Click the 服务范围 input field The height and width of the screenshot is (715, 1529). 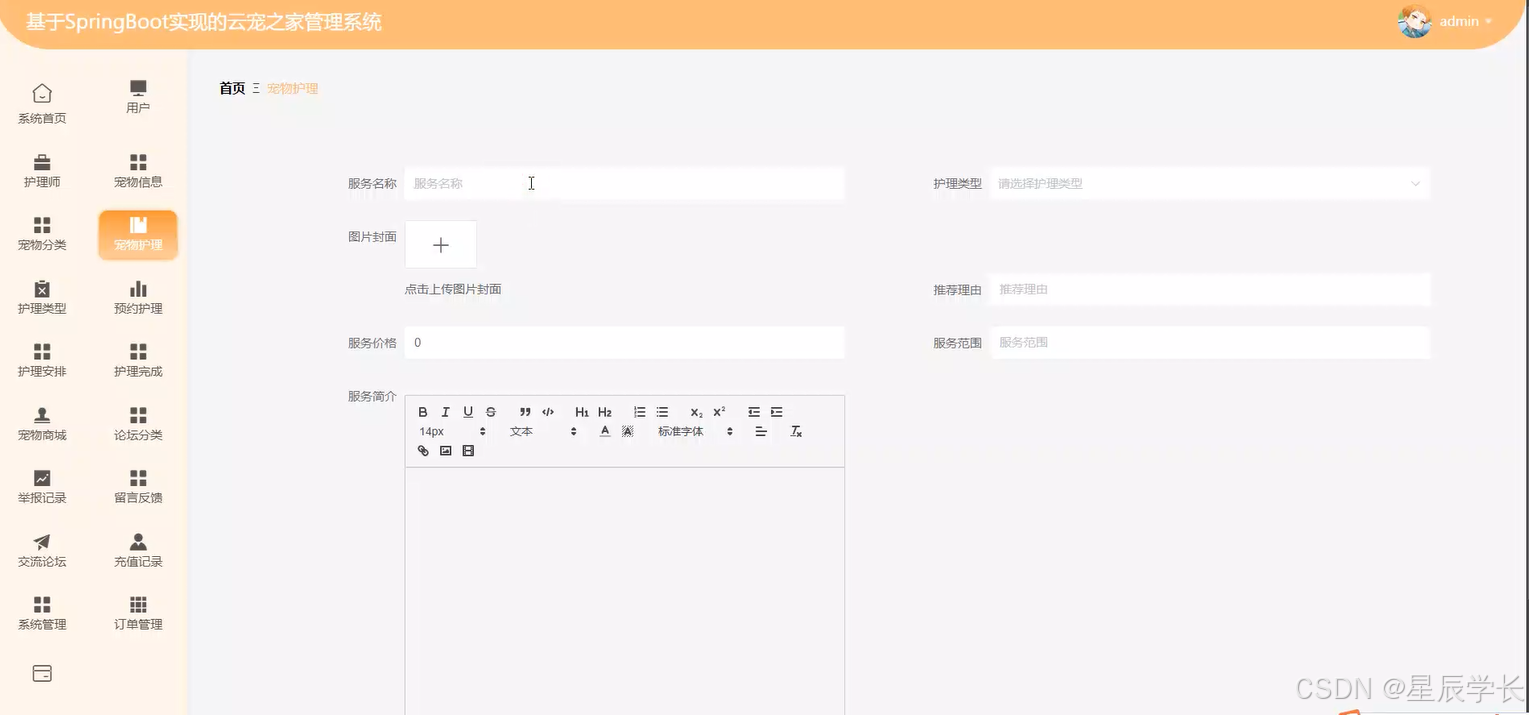point(1209,342)
